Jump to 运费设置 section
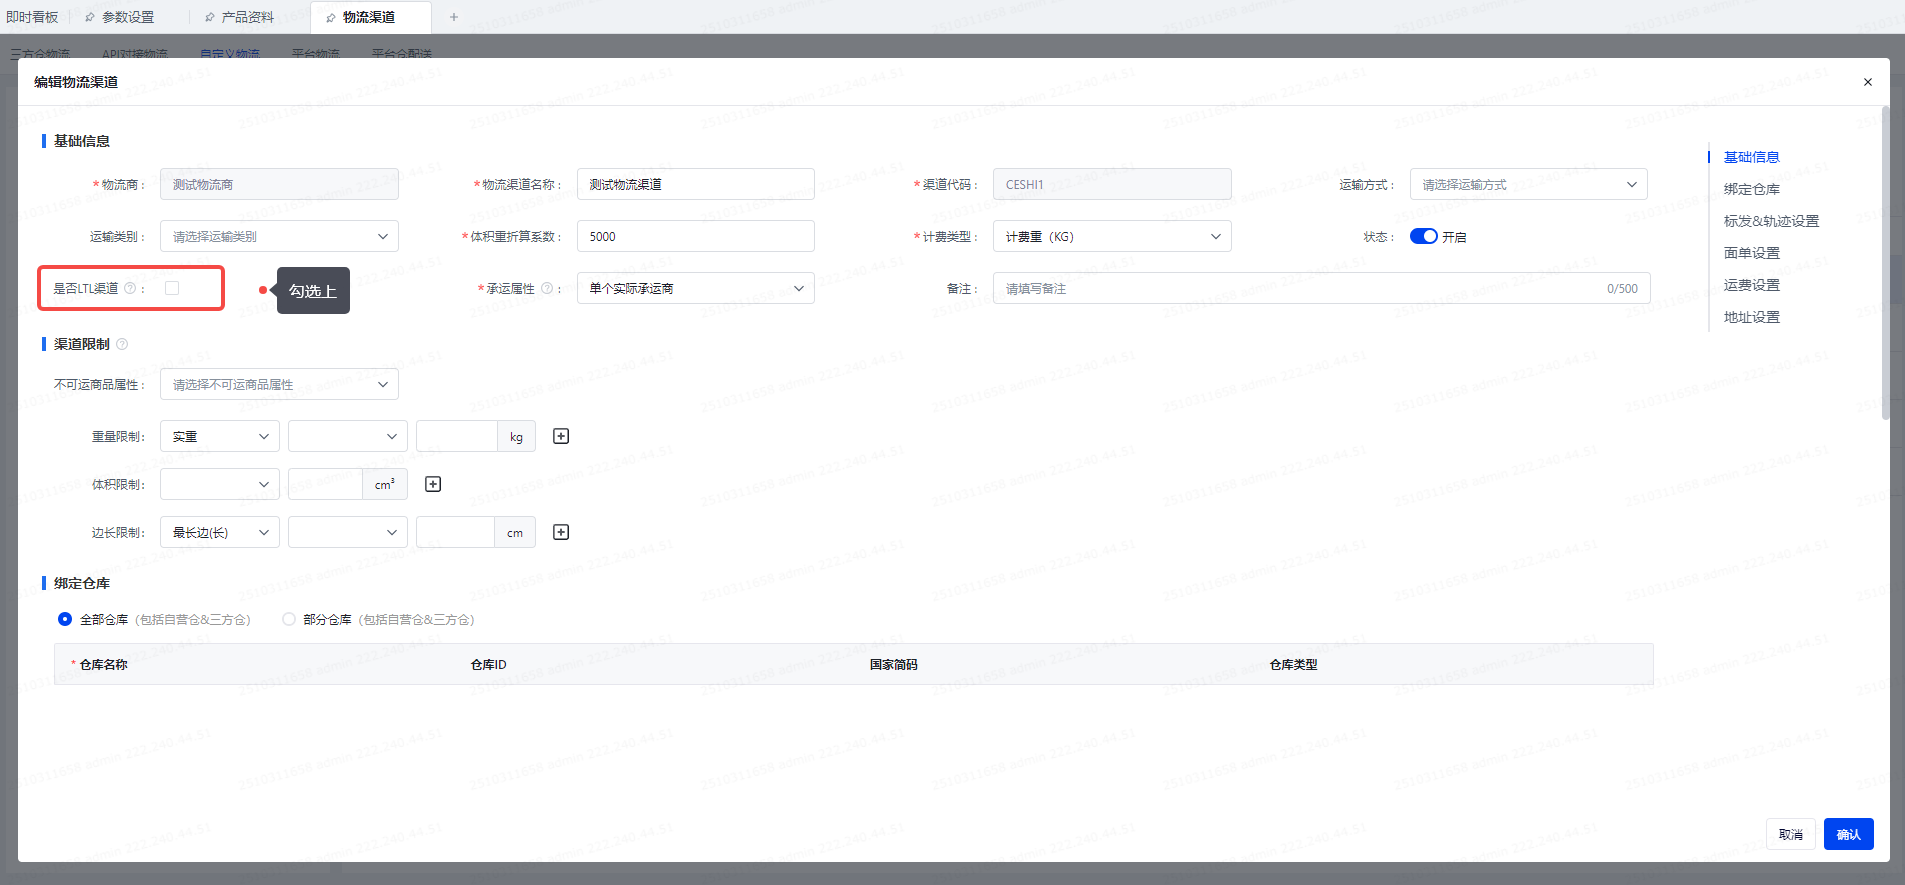The width and height of the screenshot is (1905, 885). pos(1751,285)
